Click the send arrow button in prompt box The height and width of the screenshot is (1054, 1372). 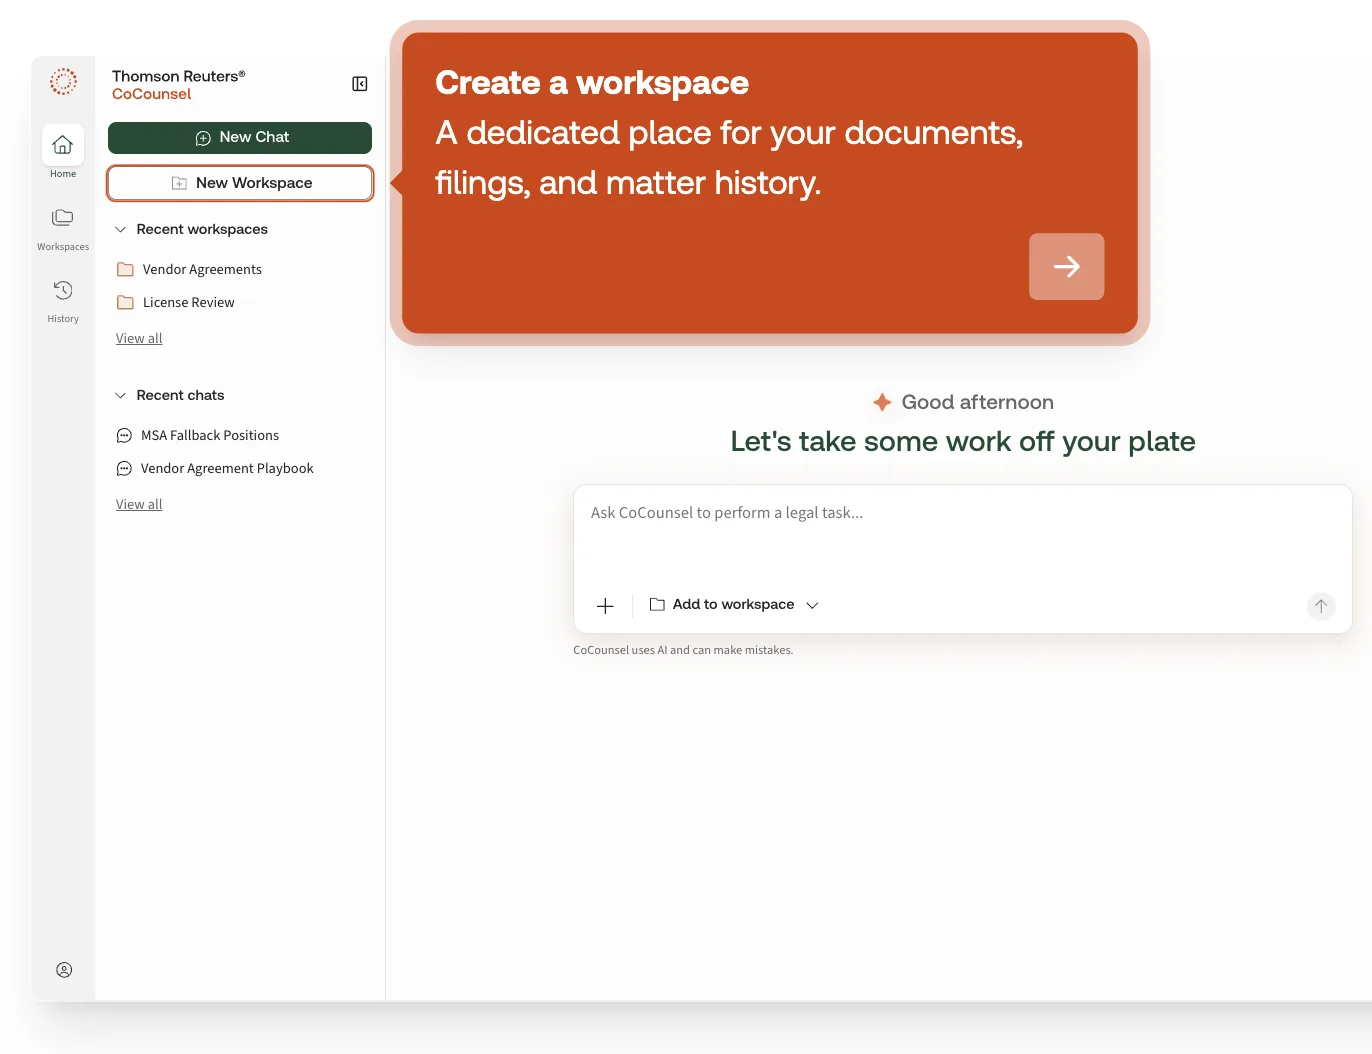tap(1321, 606)
